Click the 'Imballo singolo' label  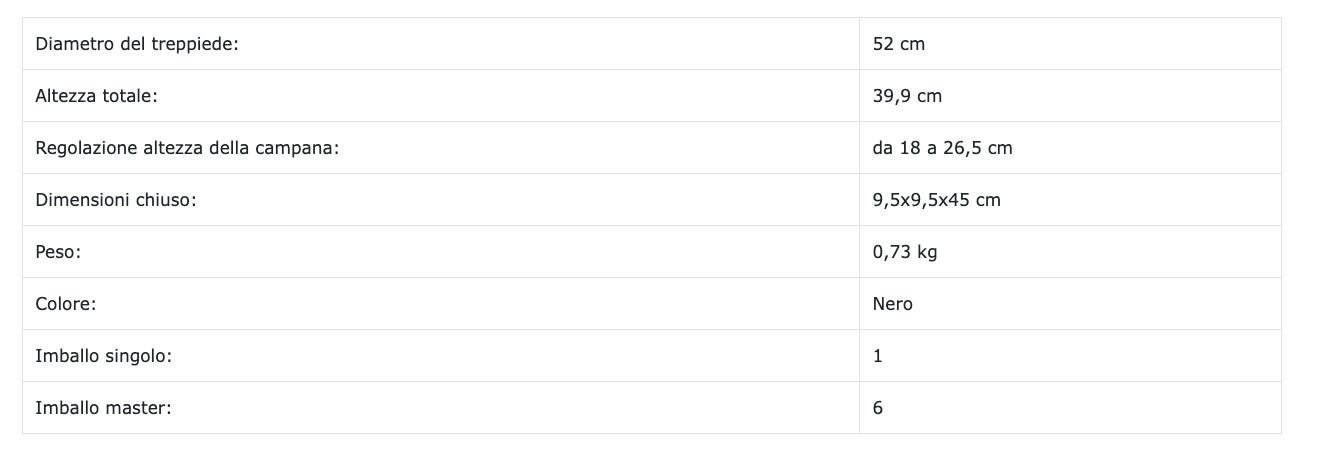(x=104, y=356)
